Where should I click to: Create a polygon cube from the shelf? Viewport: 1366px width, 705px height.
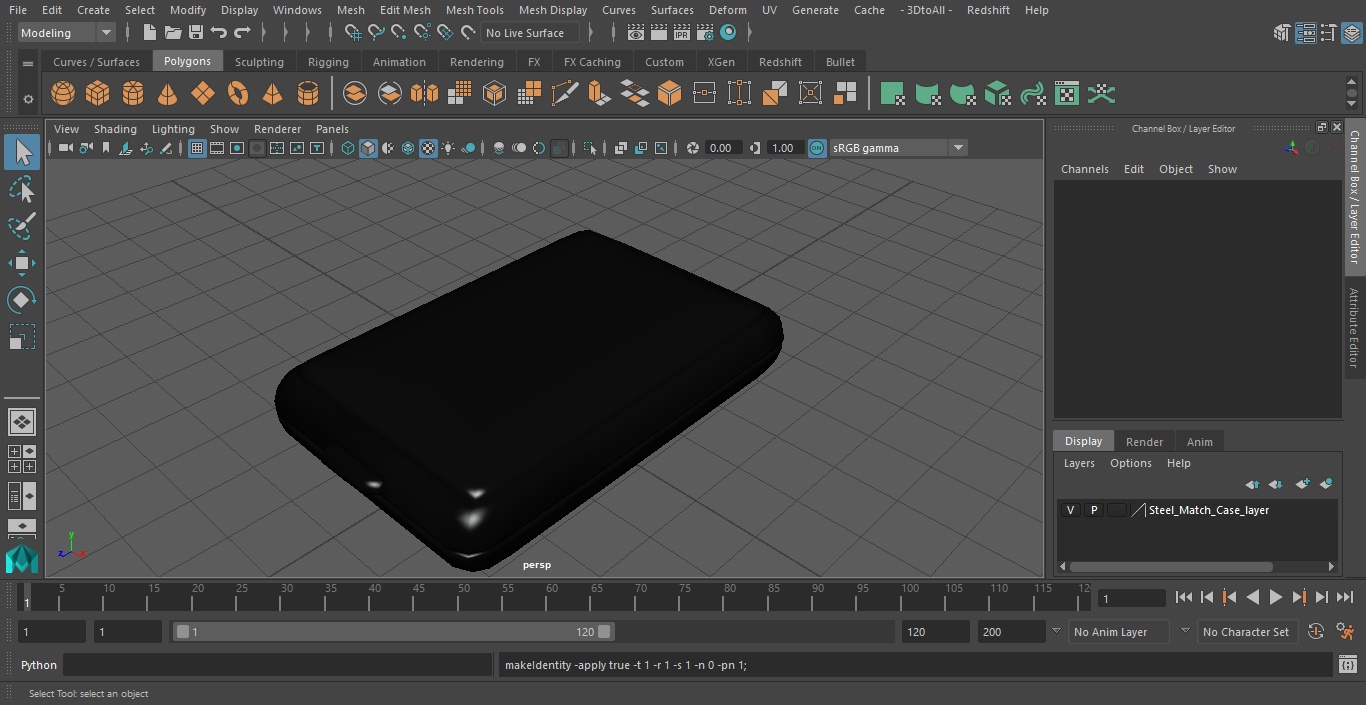click(98, 94)
